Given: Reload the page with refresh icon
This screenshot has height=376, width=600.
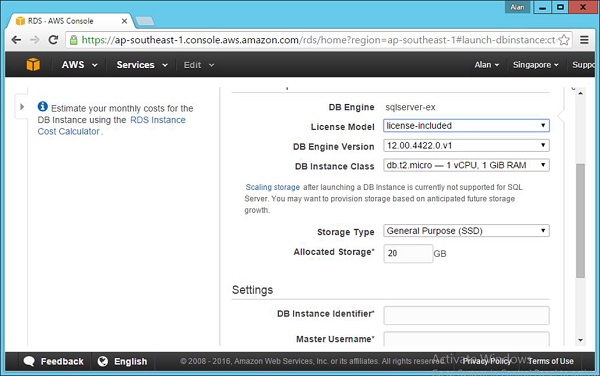Looking at the screenshot, I should tap(53, 40).
